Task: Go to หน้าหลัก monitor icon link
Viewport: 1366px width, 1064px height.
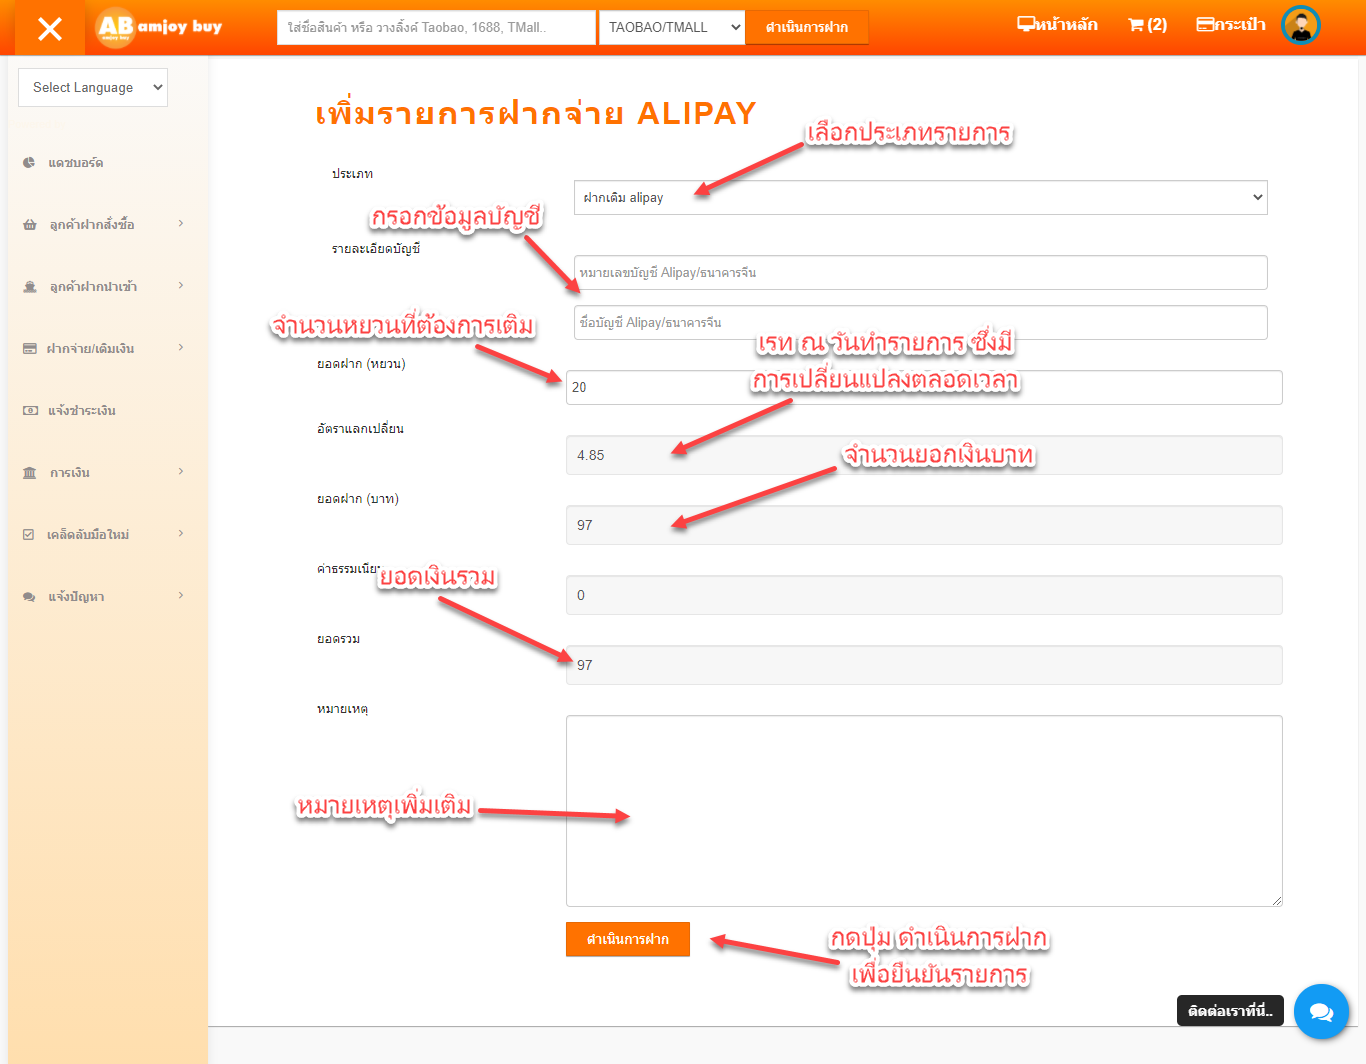Action: (1057, 24)
